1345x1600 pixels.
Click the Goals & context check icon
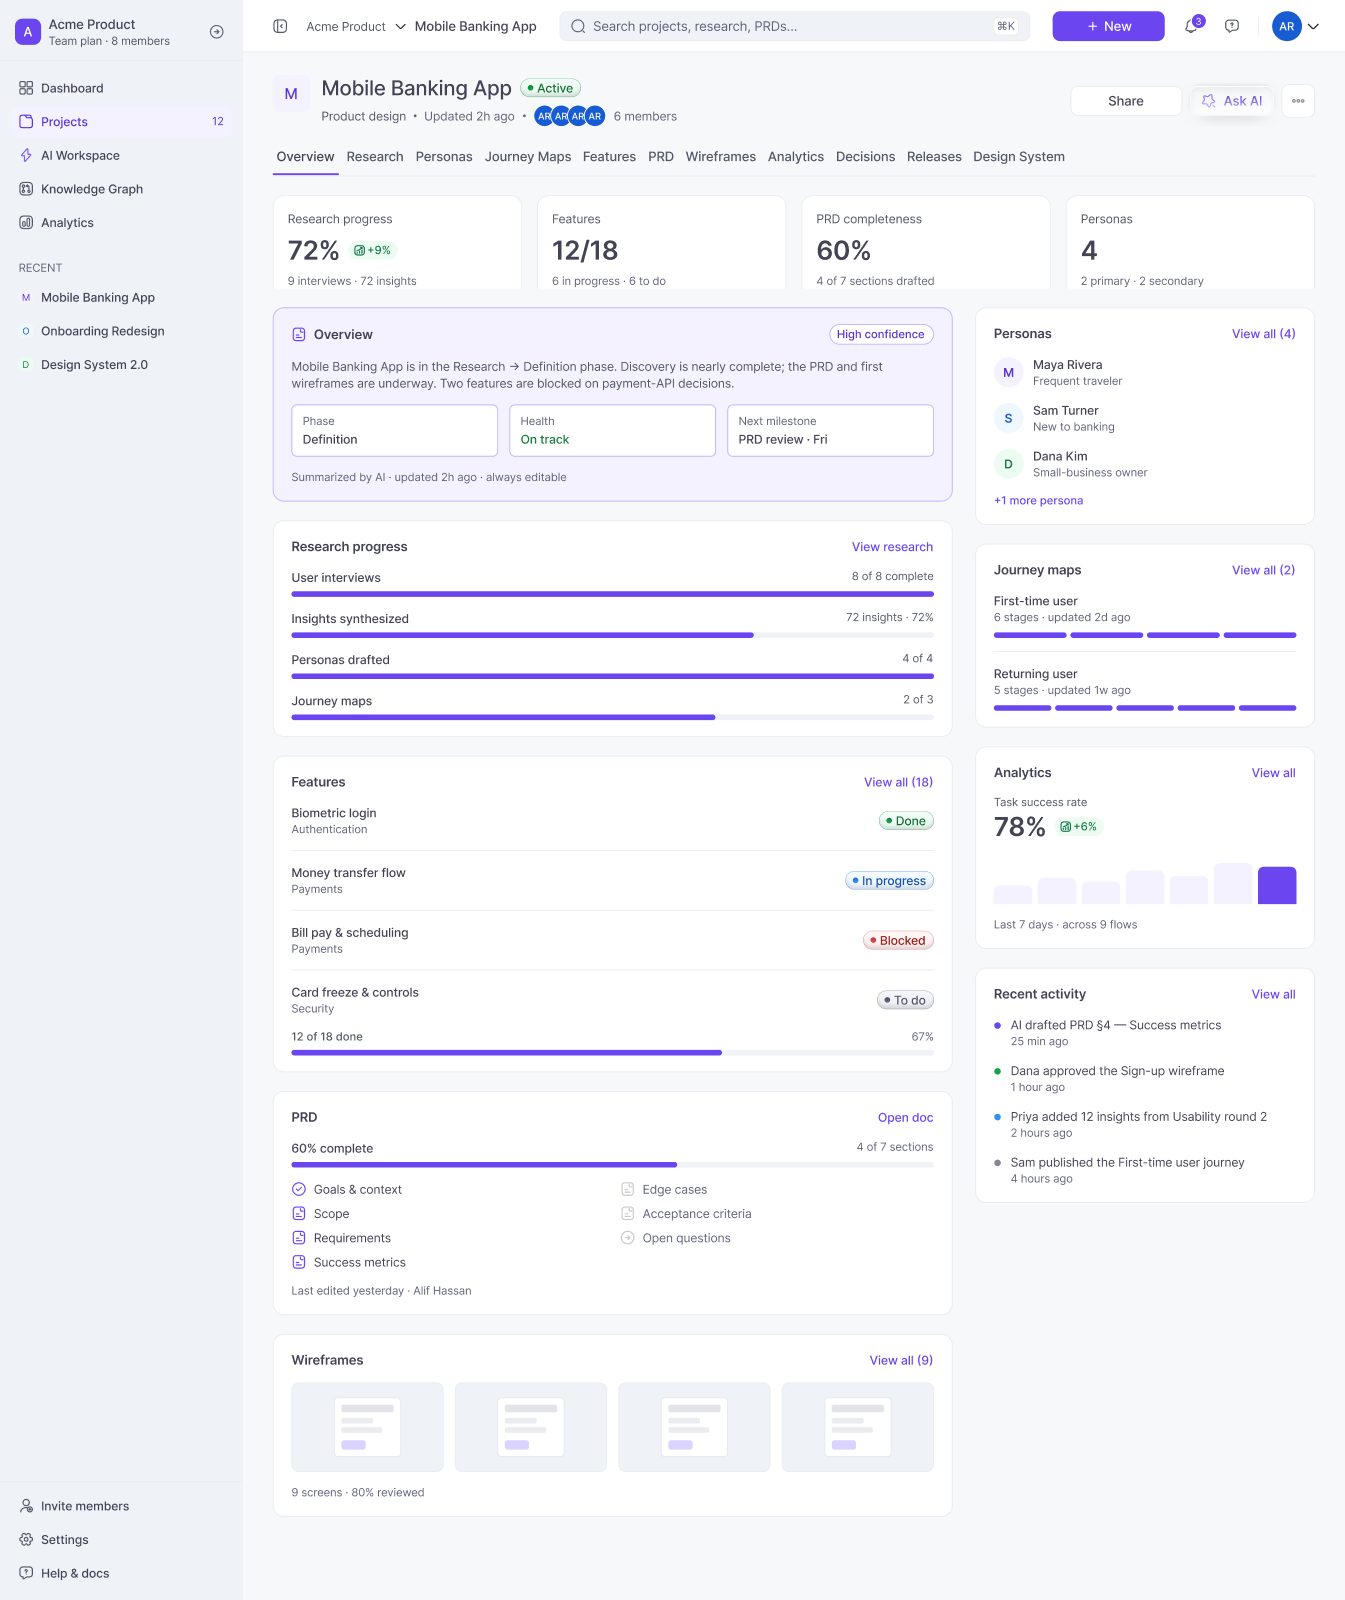(299, 1189)
